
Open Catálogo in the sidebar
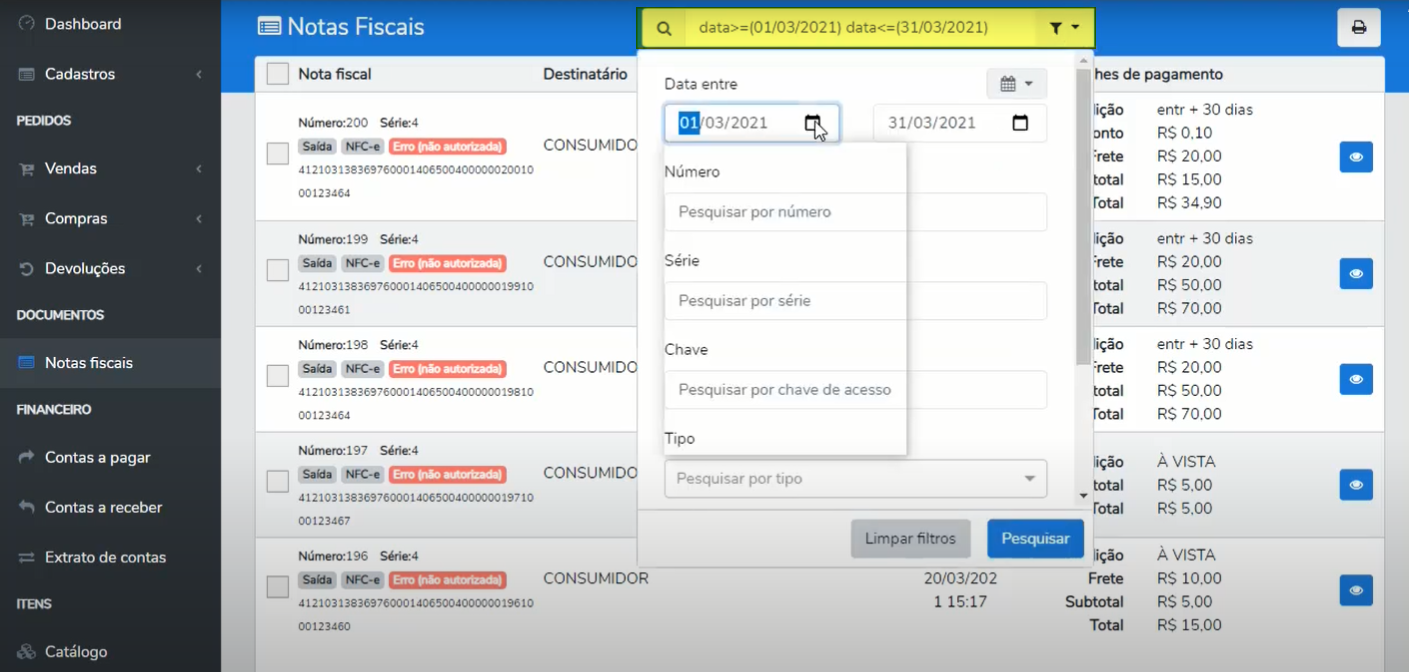pos(110,652)
